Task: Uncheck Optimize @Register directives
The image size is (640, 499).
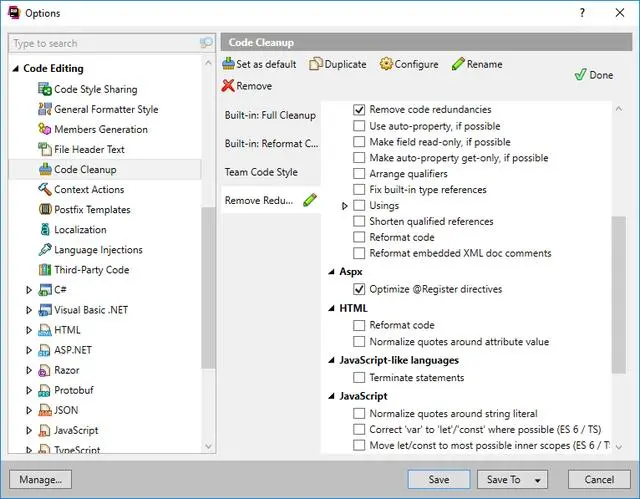Action: (x=359, y=289)
